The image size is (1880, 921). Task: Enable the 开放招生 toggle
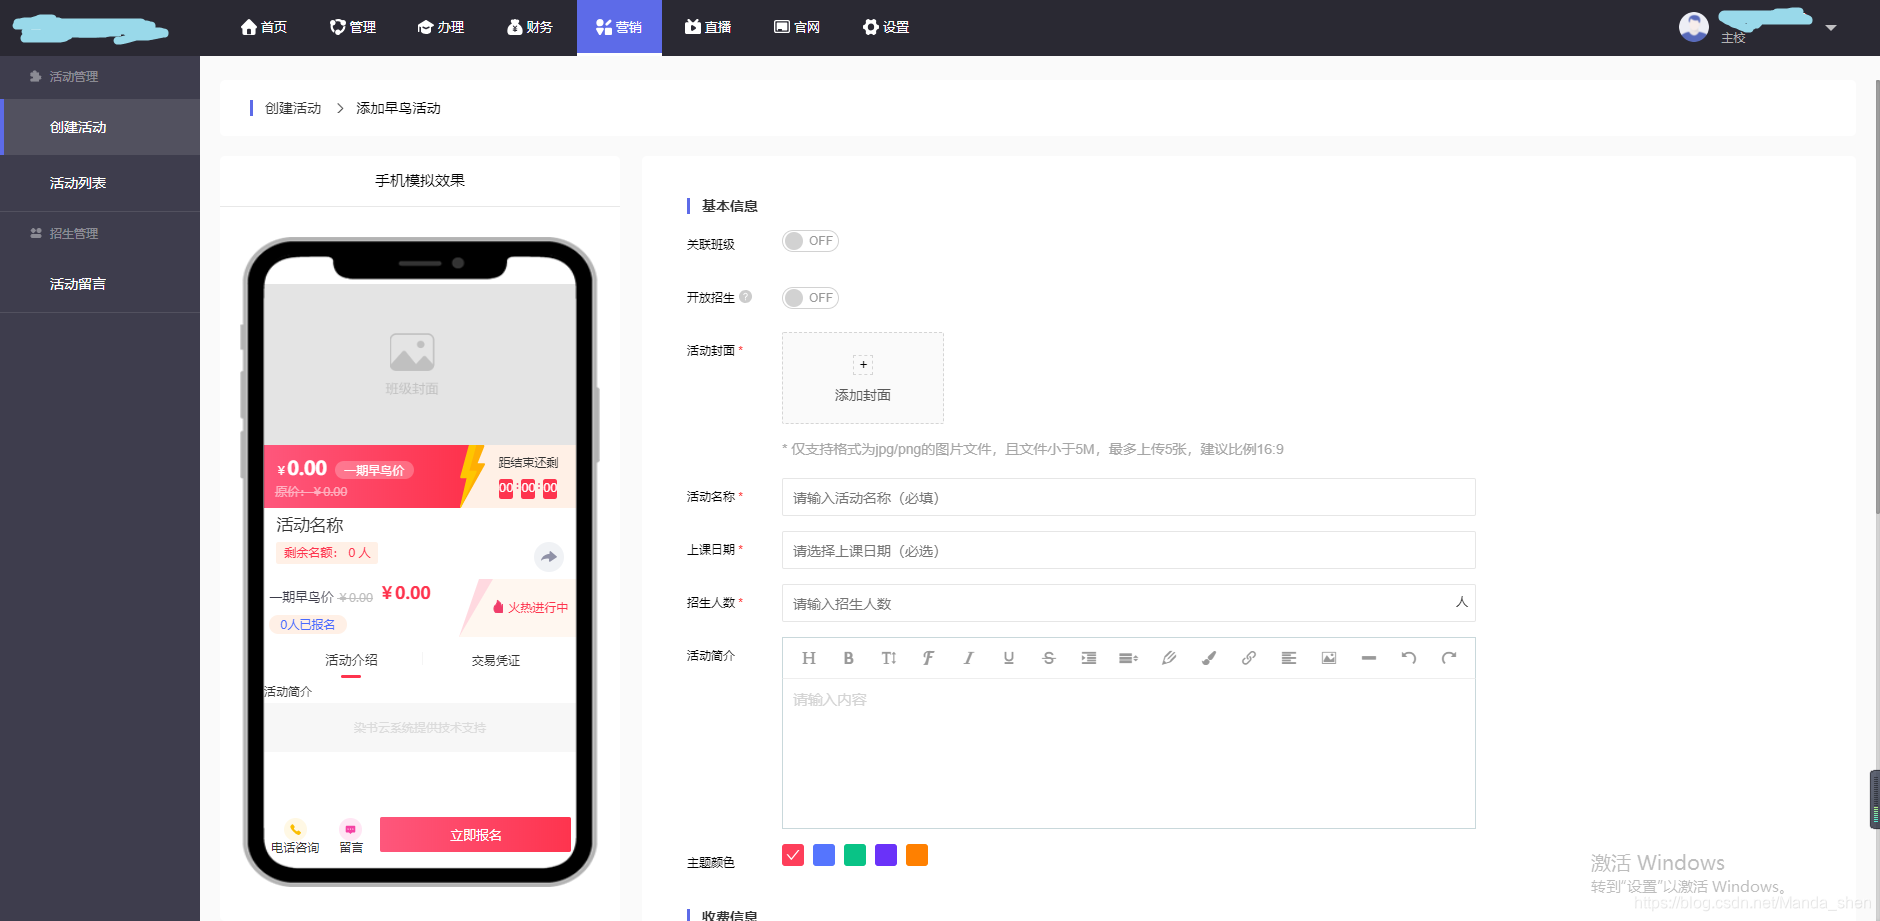(x=810, y=297)
